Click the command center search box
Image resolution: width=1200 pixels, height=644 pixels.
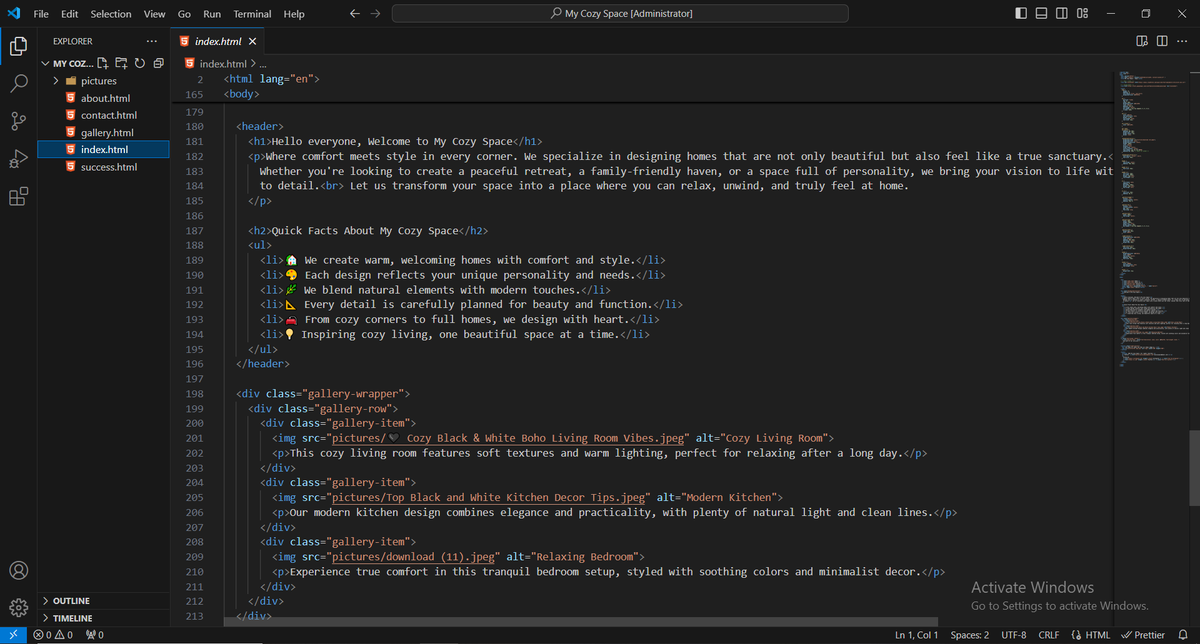(x=620, y=14)
